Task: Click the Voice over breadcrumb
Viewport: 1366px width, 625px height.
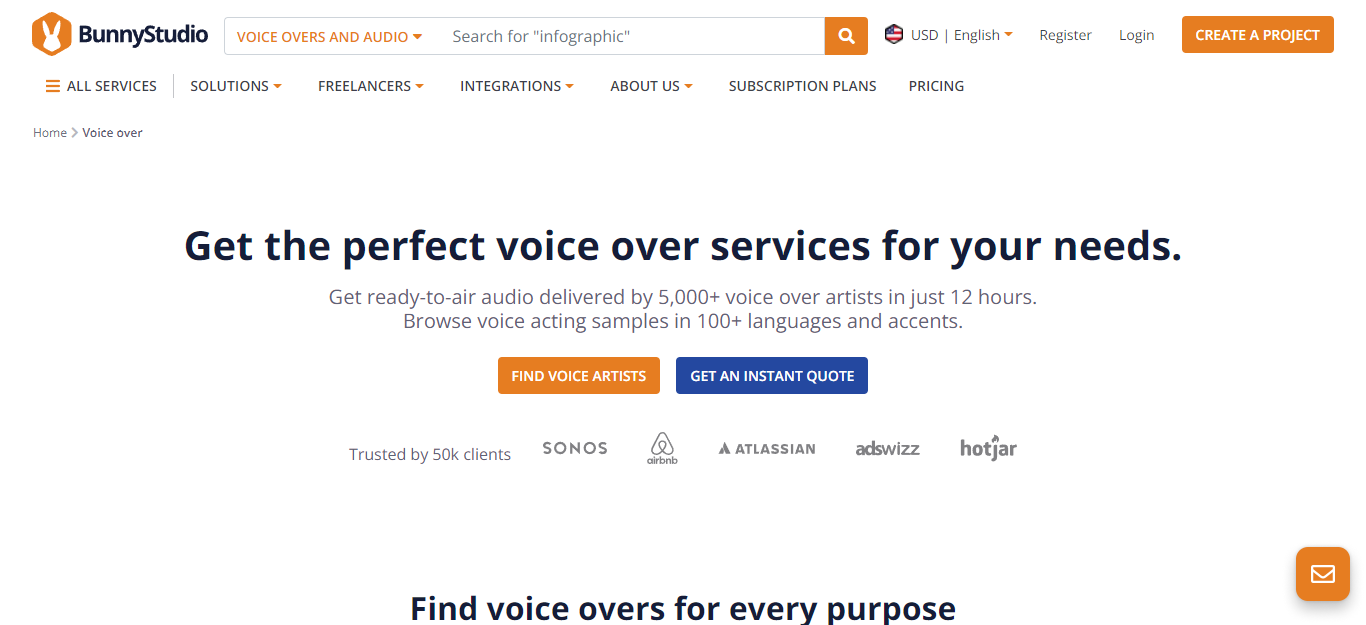Action: (112, 132)
